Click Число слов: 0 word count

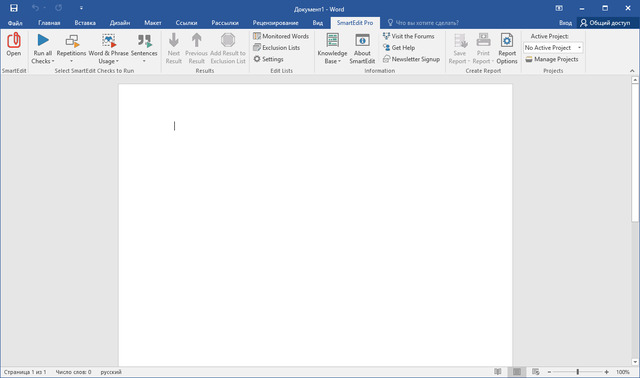(x=73, y=372)
